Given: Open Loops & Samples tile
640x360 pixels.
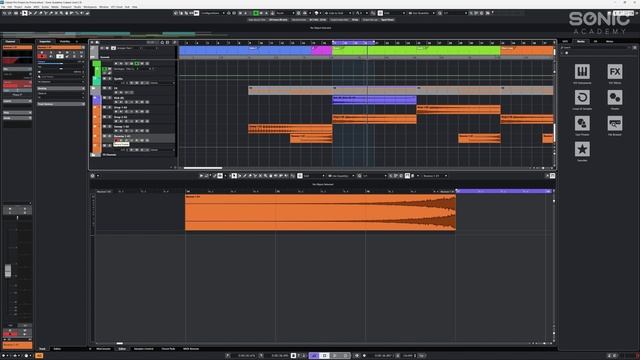Looking at the screenshot, I should point(582,98).
